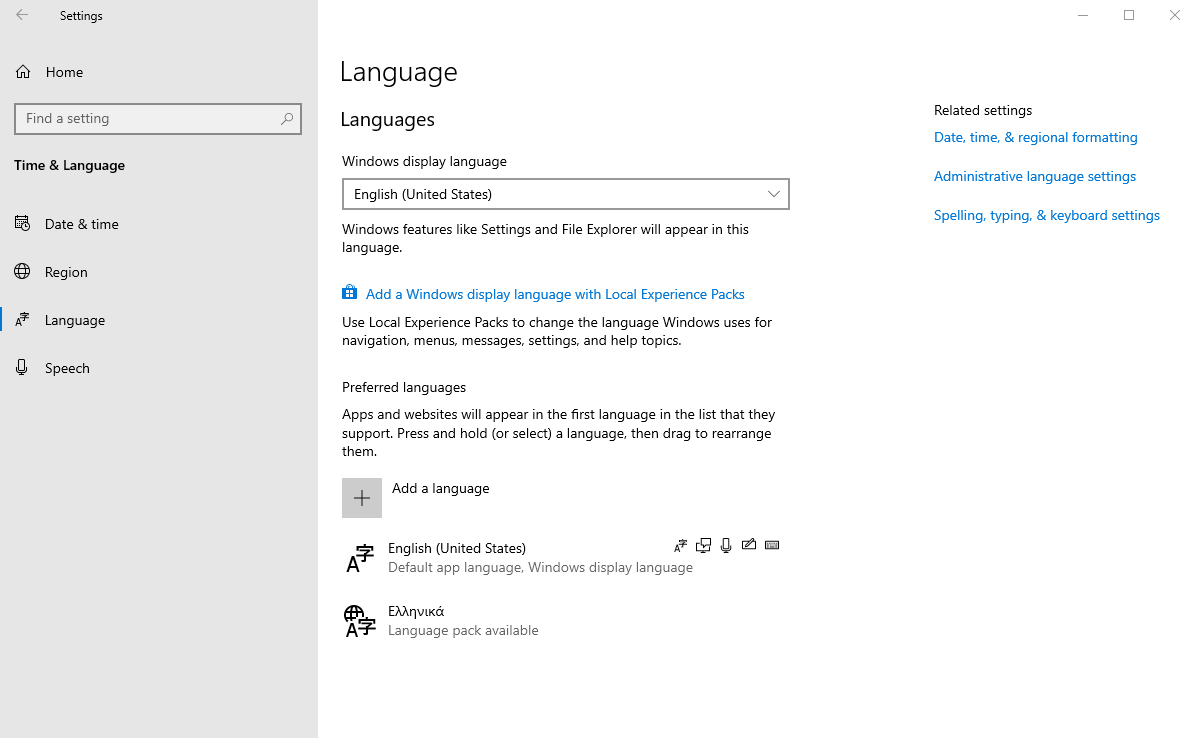This screenshot has width=1197, height=738.
Task: Click the English (United States) language icon
Action: pos(360,558)
